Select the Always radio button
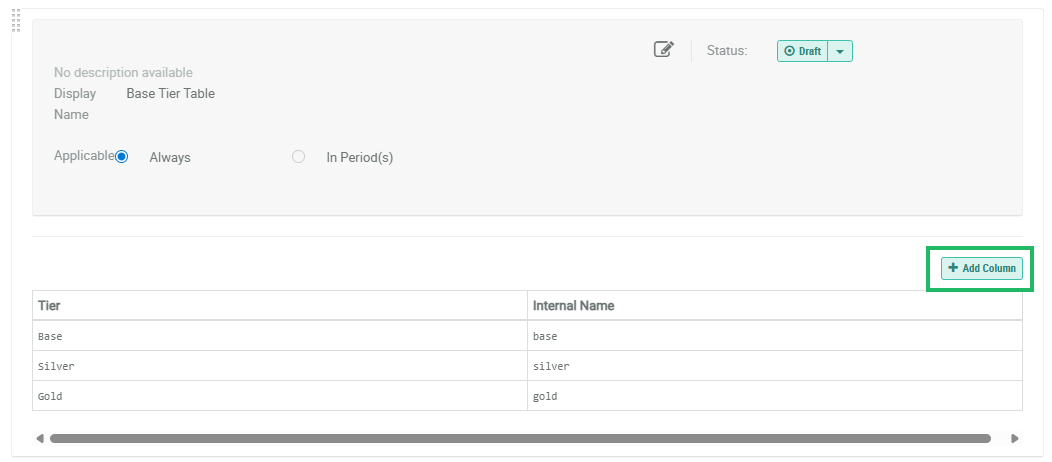 click(x=122, y=157)
